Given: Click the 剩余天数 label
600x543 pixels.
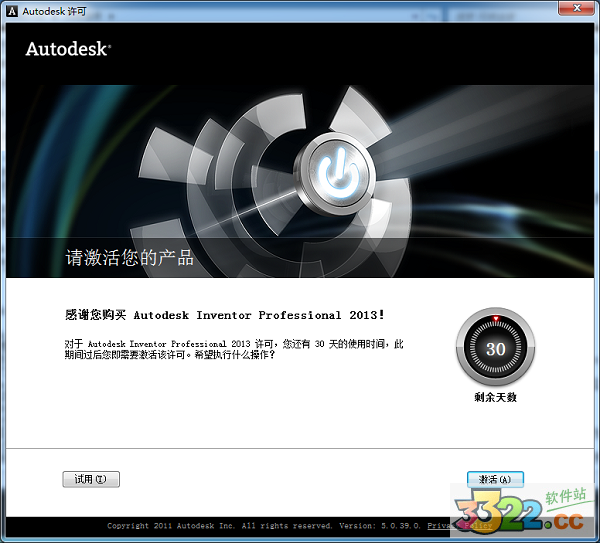Looking at the screenshot, I should [496, 397].
